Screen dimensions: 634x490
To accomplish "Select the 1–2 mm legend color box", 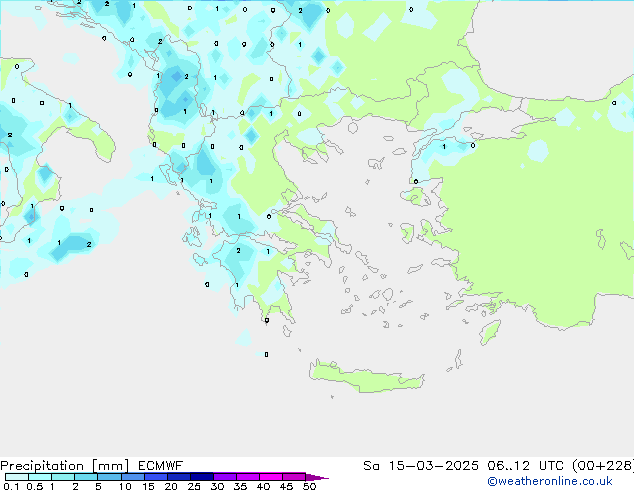I will pos(63,477).
